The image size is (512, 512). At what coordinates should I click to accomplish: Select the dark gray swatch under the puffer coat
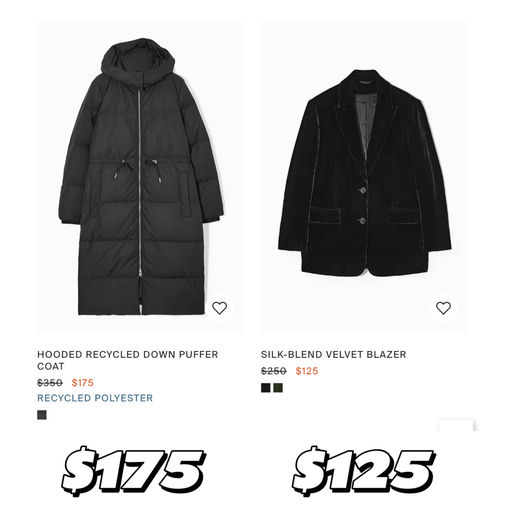point(42,415)
